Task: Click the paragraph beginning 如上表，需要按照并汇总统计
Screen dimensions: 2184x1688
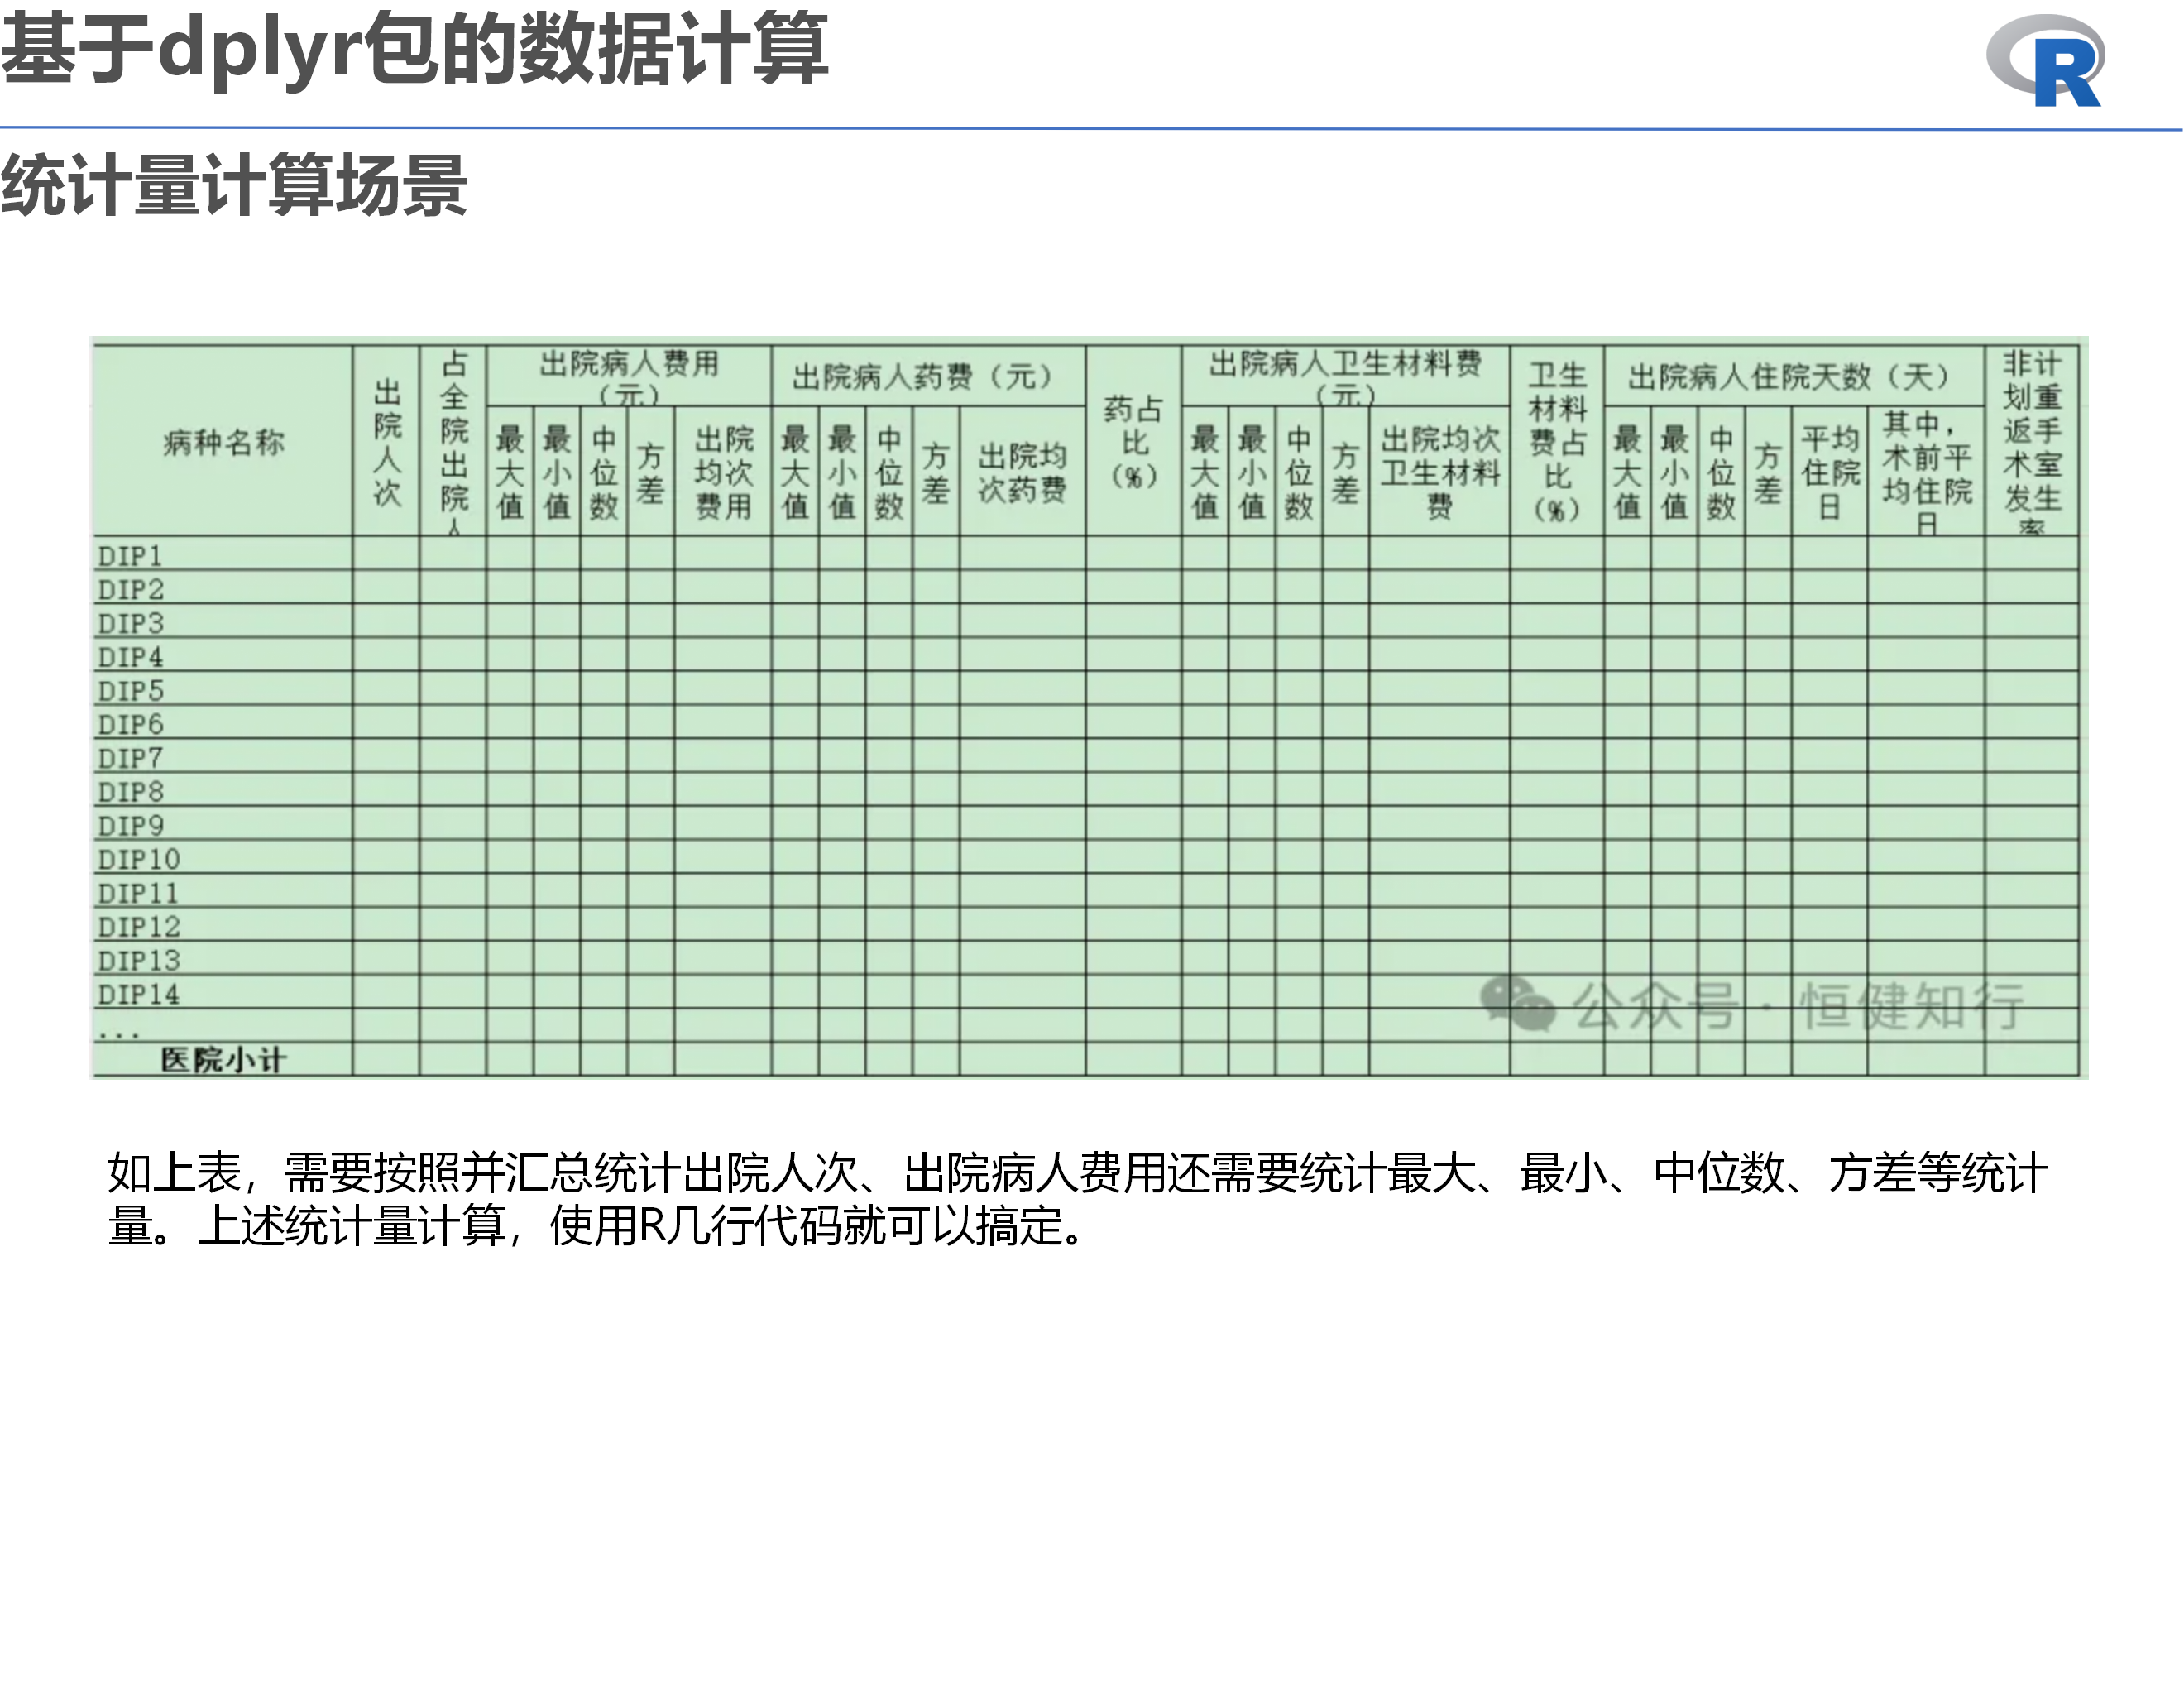Action: click(x=1078, y=1199)
